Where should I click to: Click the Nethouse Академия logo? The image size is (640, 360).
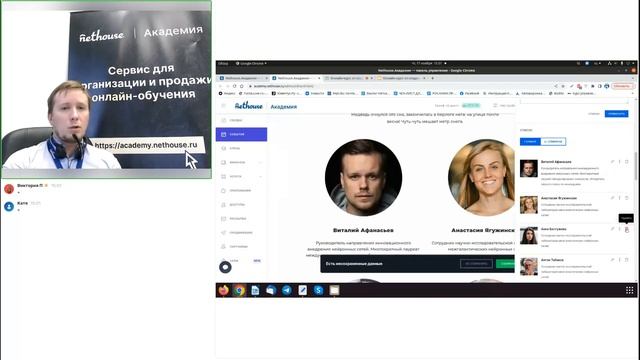(266, 106)
